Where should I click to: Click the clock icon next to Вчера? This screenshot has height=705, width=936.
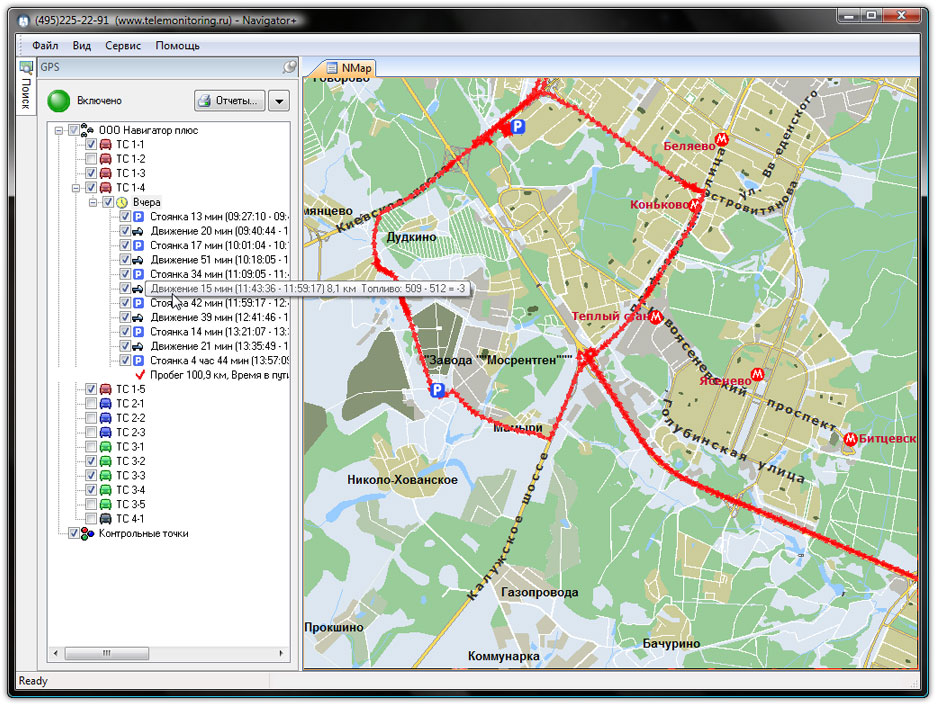pyautogui.click(x=122, y=202)
